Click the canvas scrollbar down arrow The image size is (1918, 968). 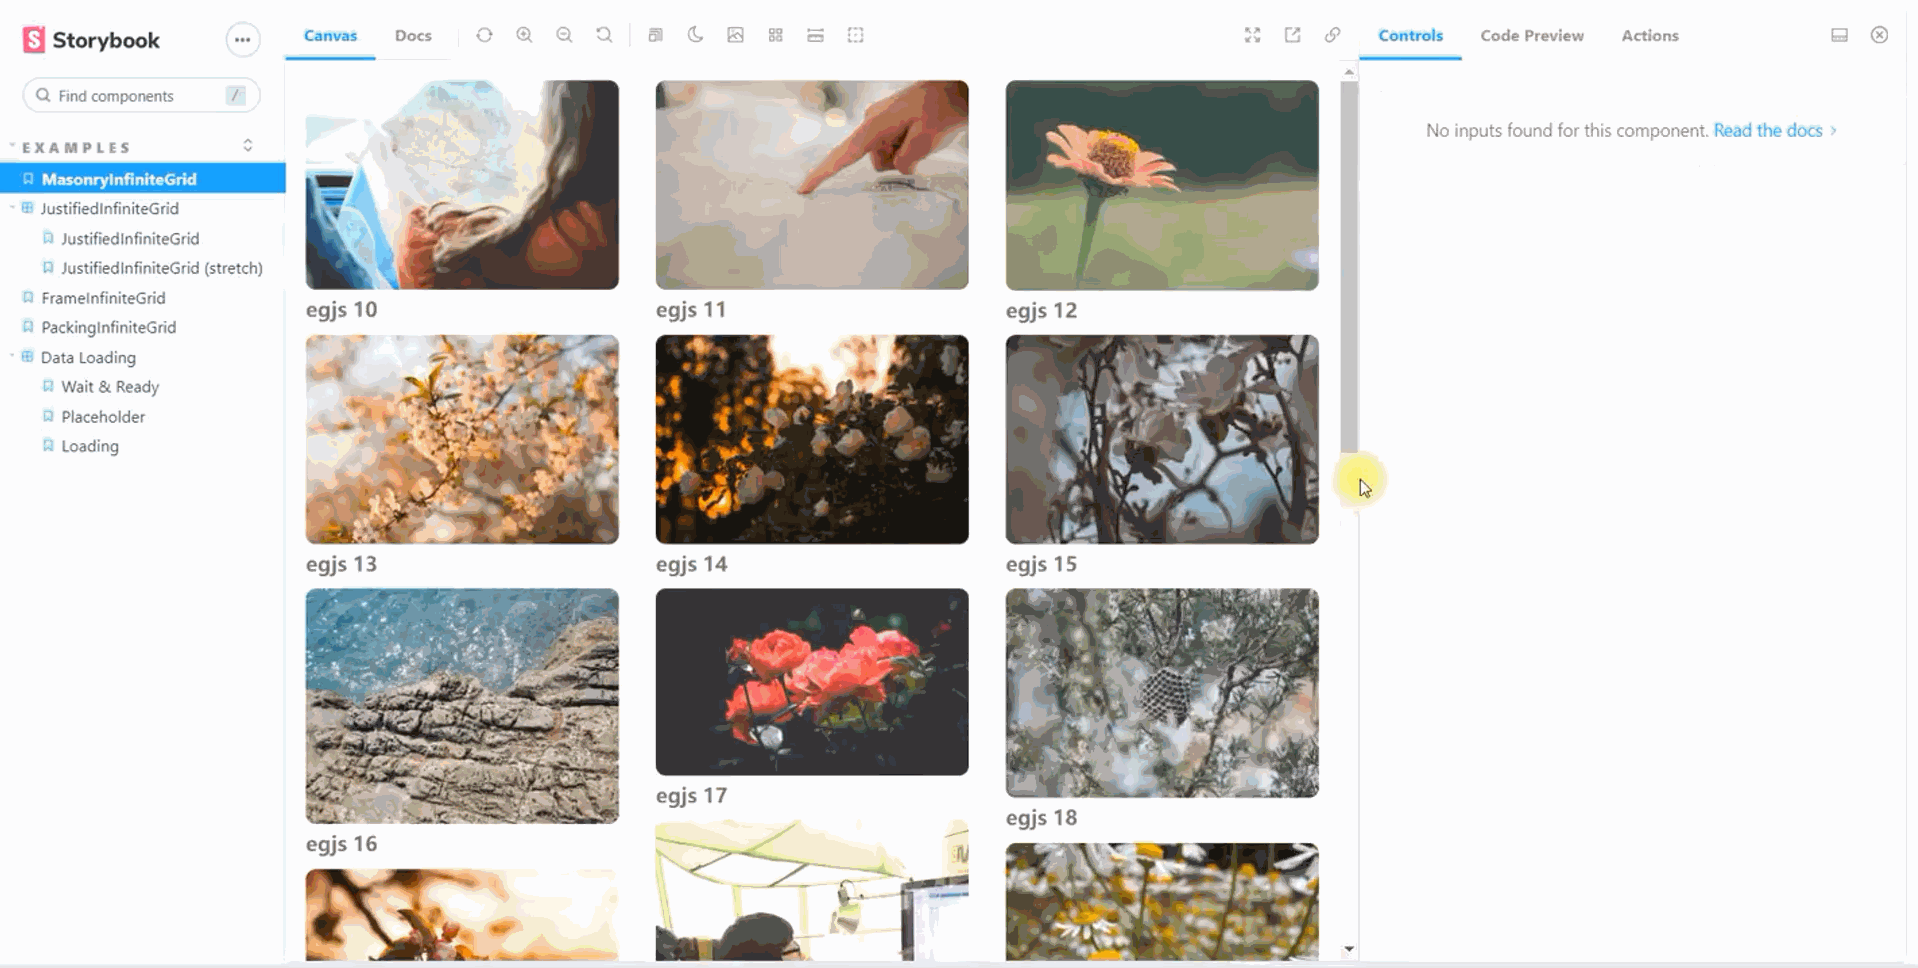(1349, 949)
